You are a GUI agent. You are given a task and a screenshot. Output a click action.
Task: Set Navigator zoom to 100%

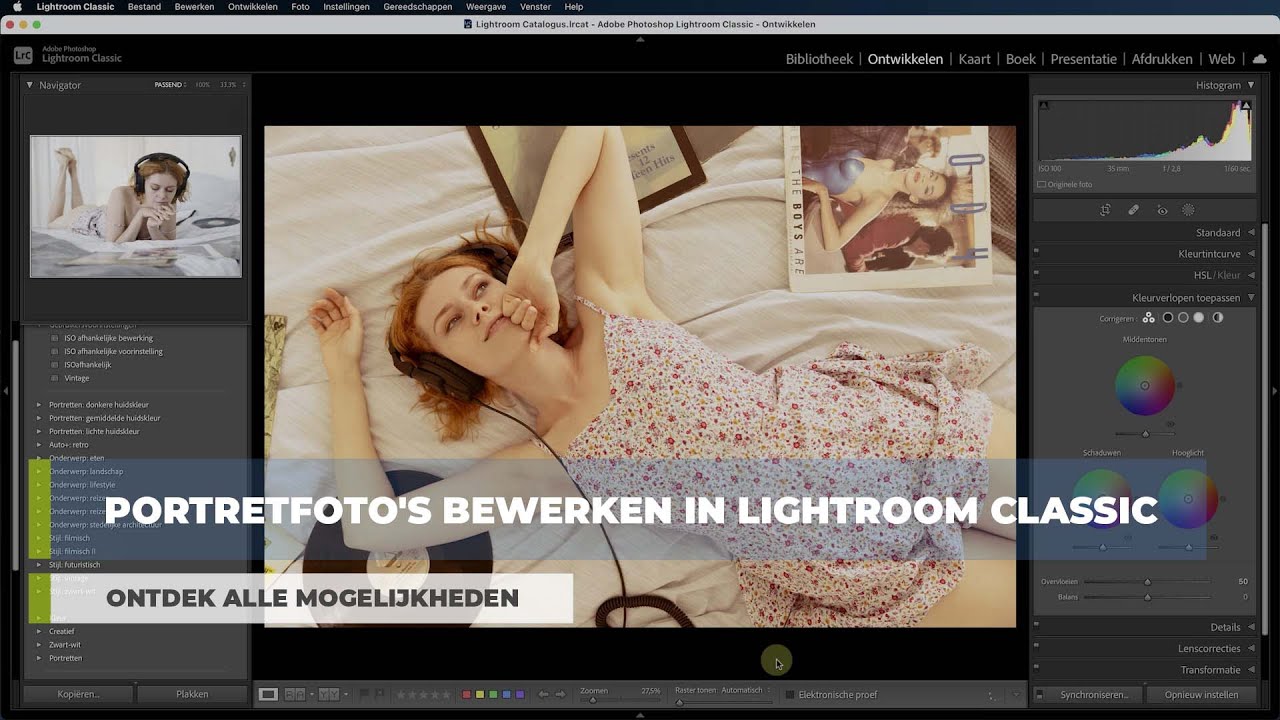202,85
